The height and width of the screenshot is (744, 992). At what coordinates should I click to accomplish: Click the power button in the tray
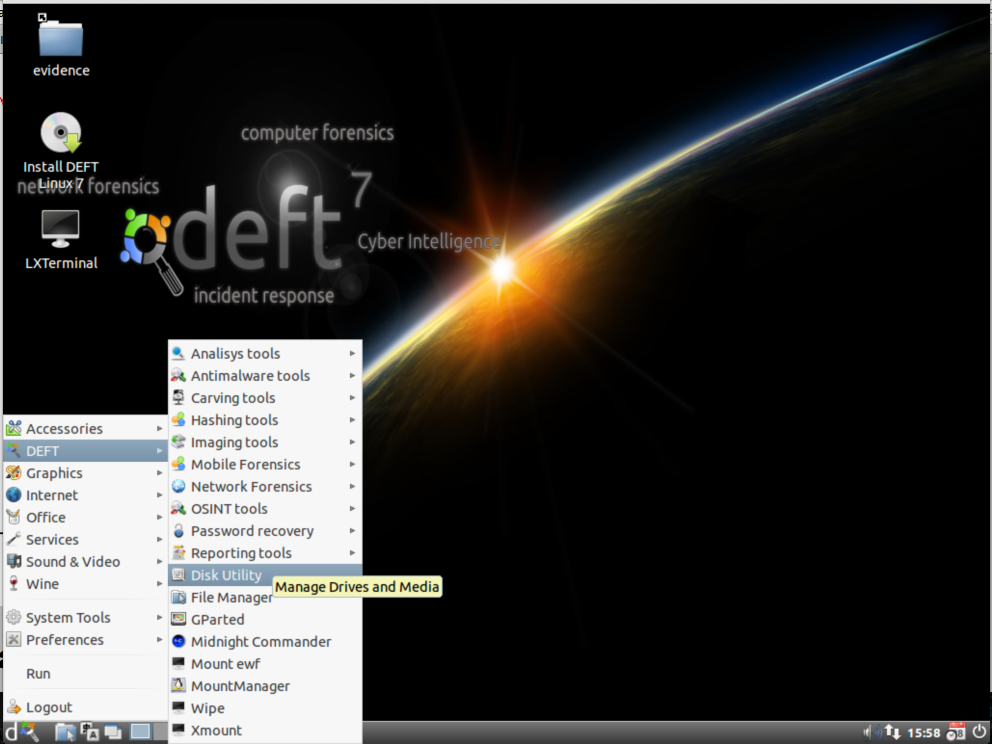click(x=979, y=733)
